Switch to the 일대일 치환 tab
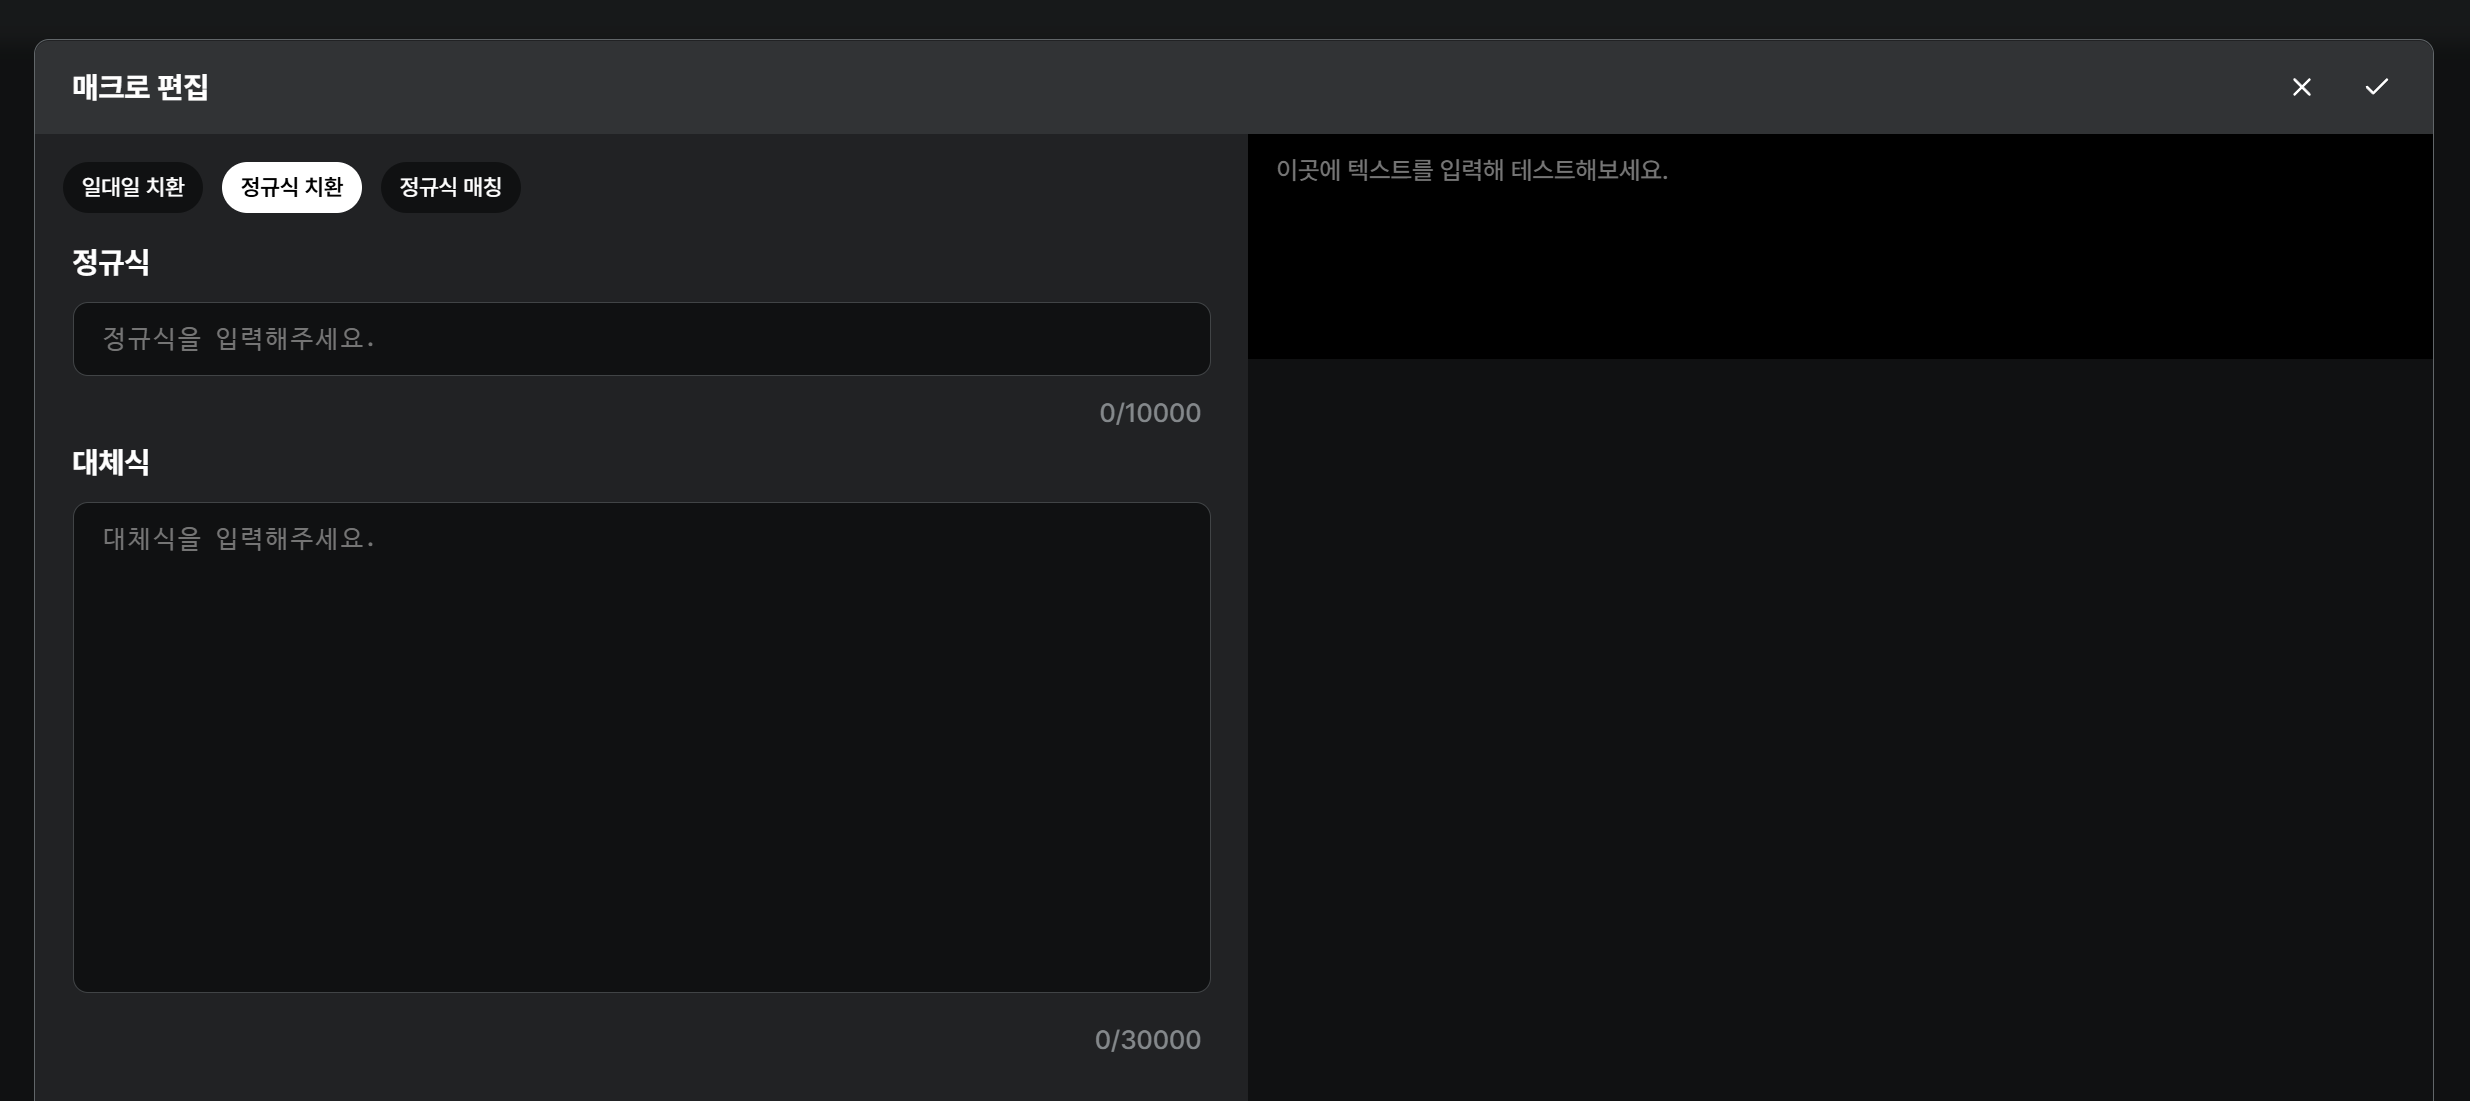 click(133, 187)
